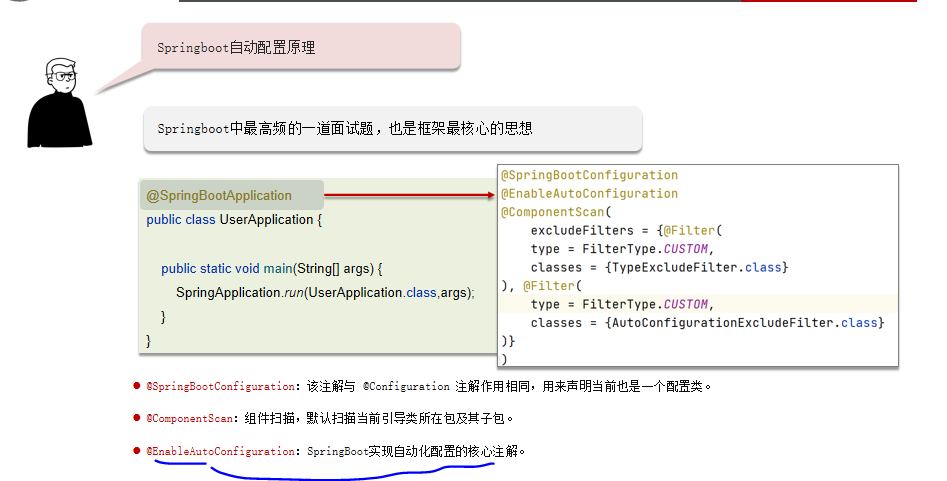Select the highlighted 'type = FilterType.CUSTOM,' line
Screen dimensions: 947x481
tap(622, 305)
